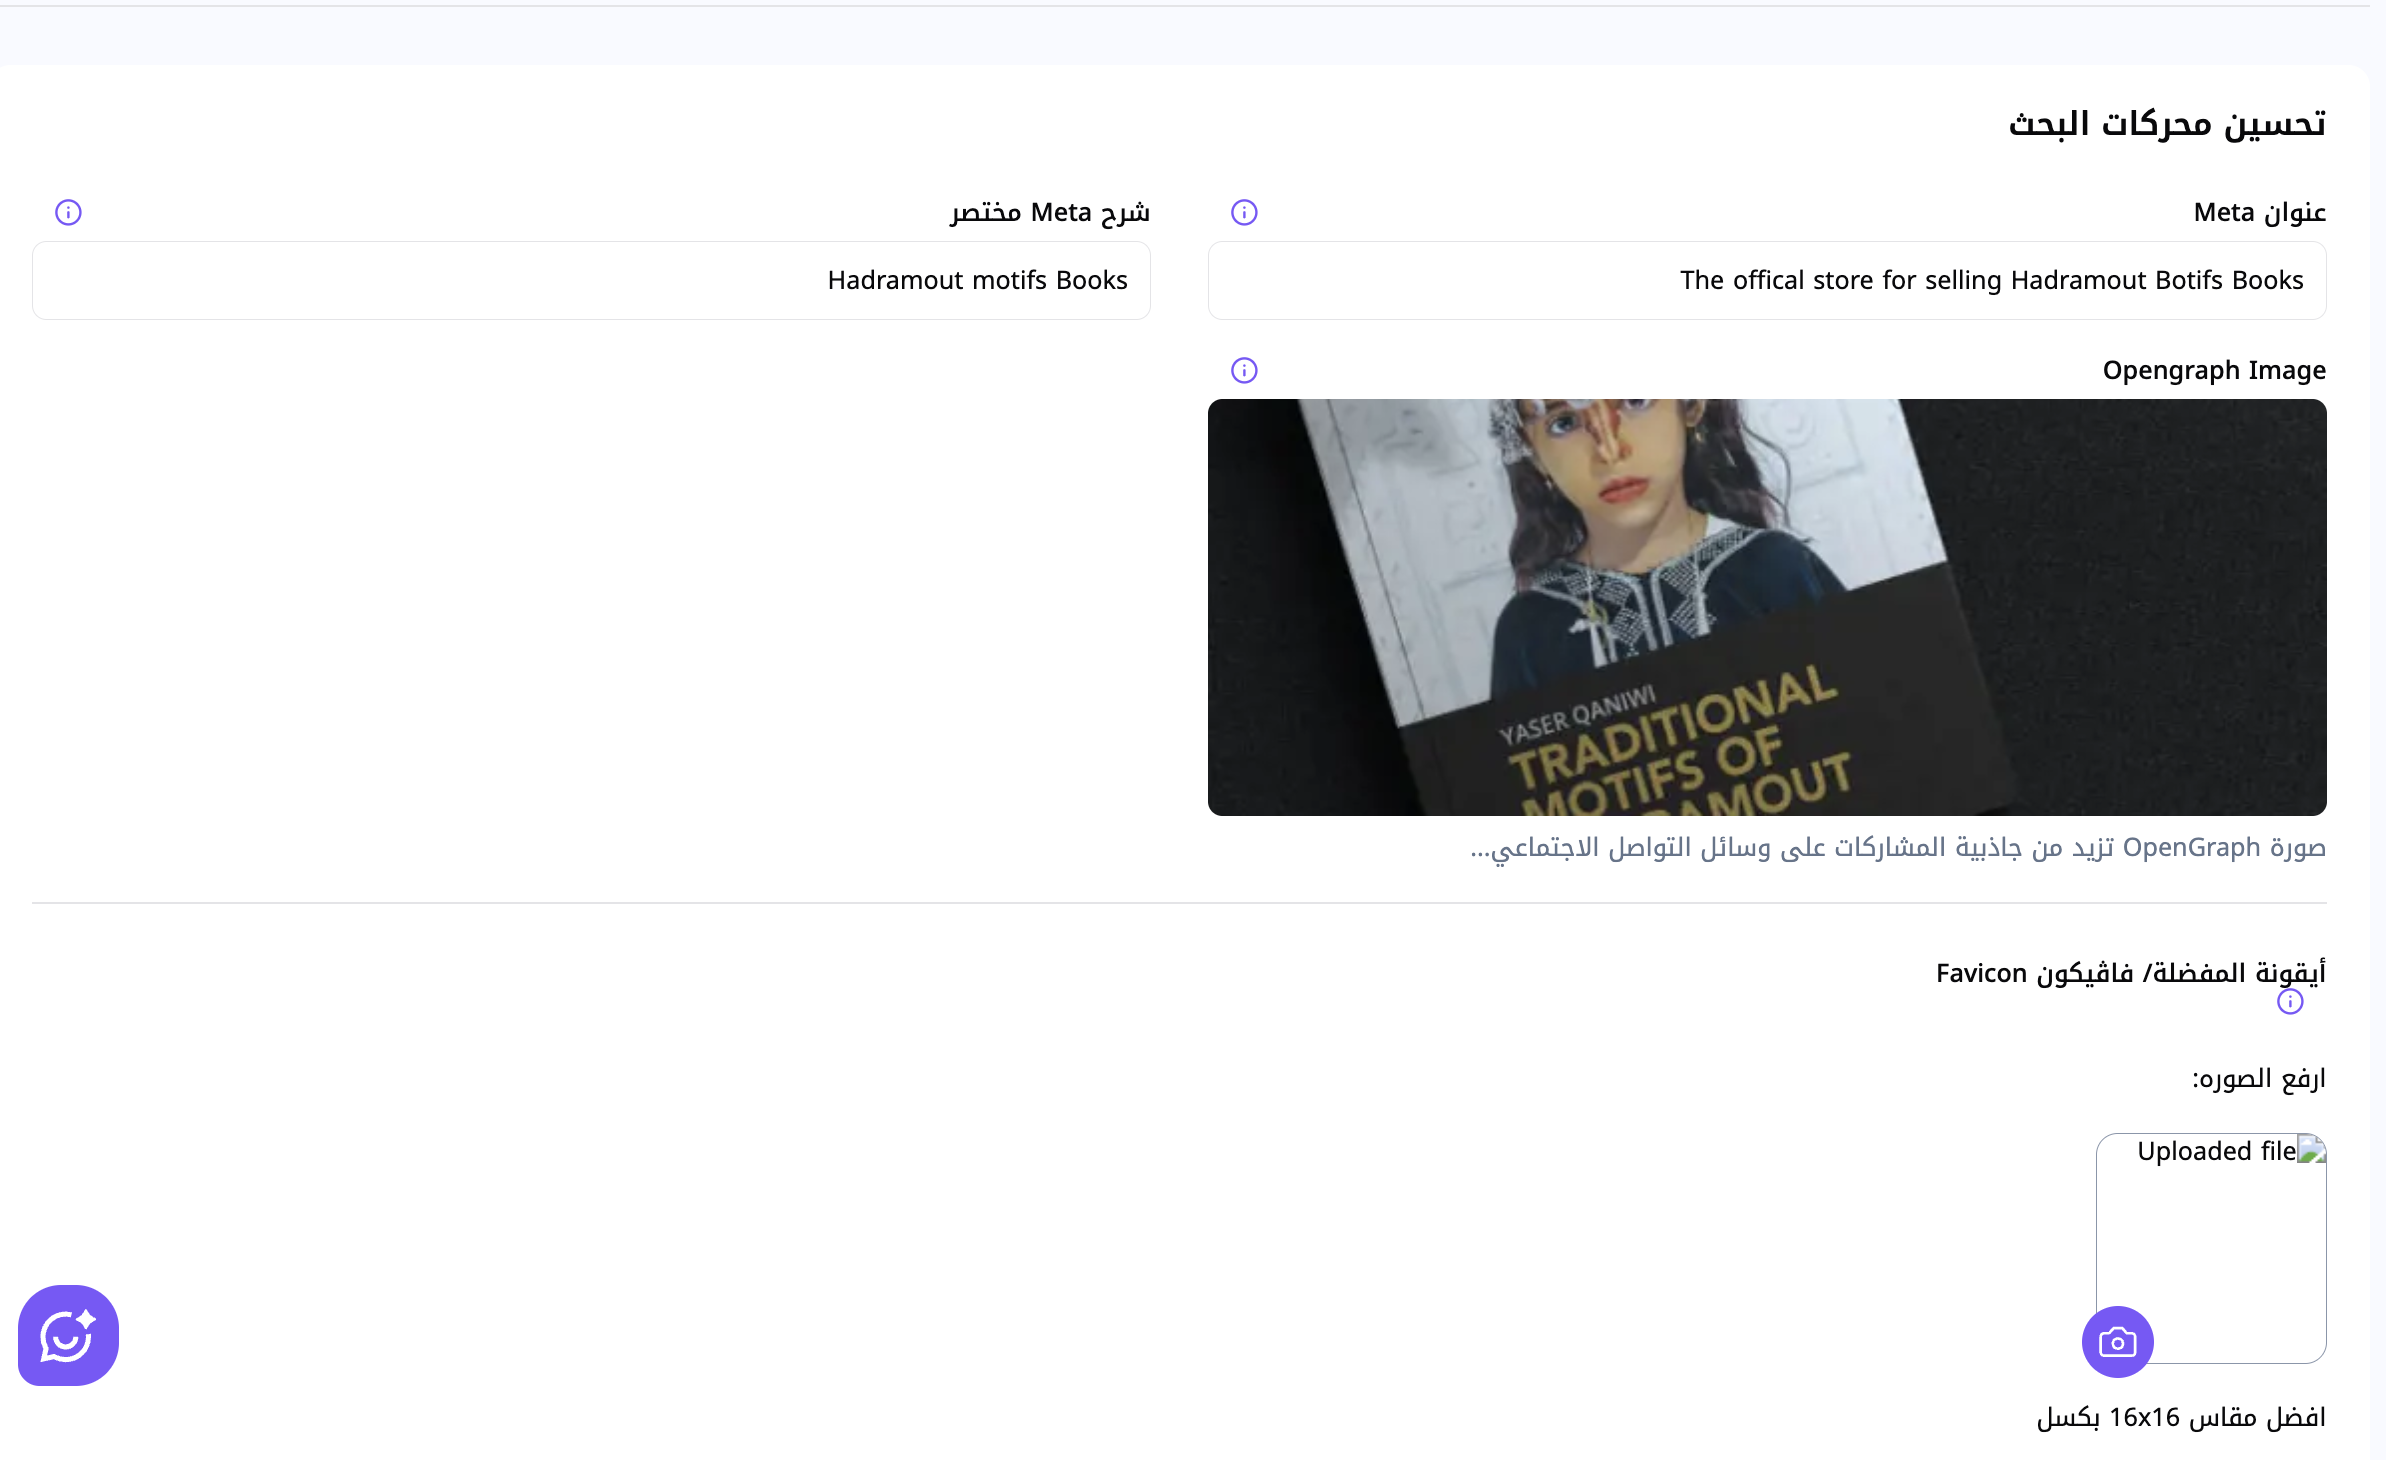
Task: Click the ارفع الصوره label
Action: tap(2259, 1078)
